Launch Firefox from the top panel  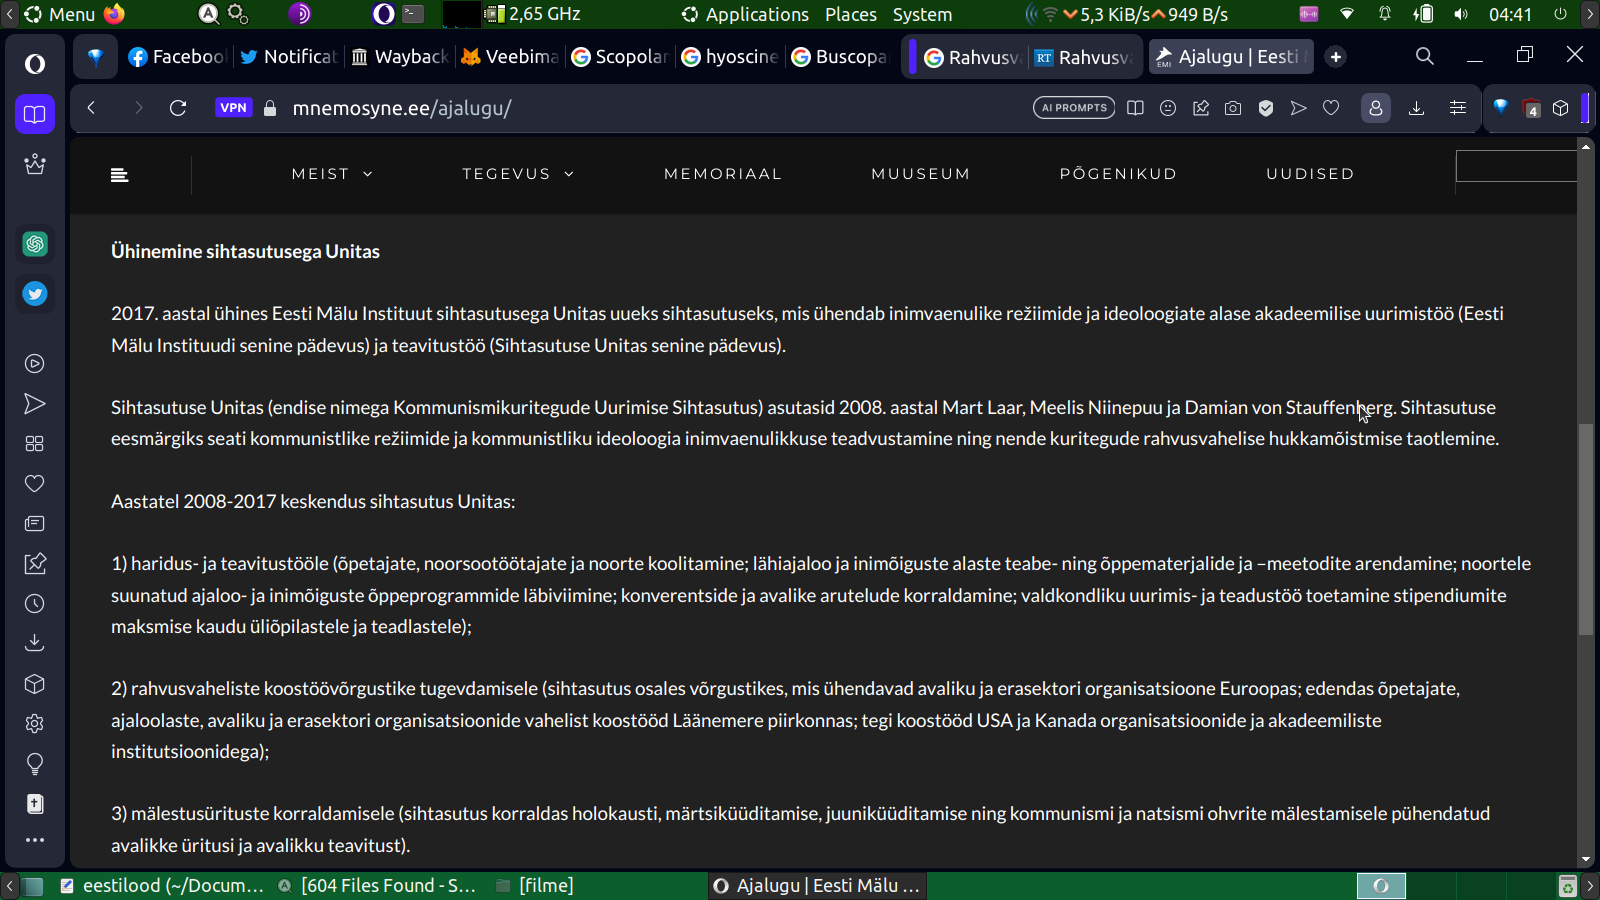114,14
